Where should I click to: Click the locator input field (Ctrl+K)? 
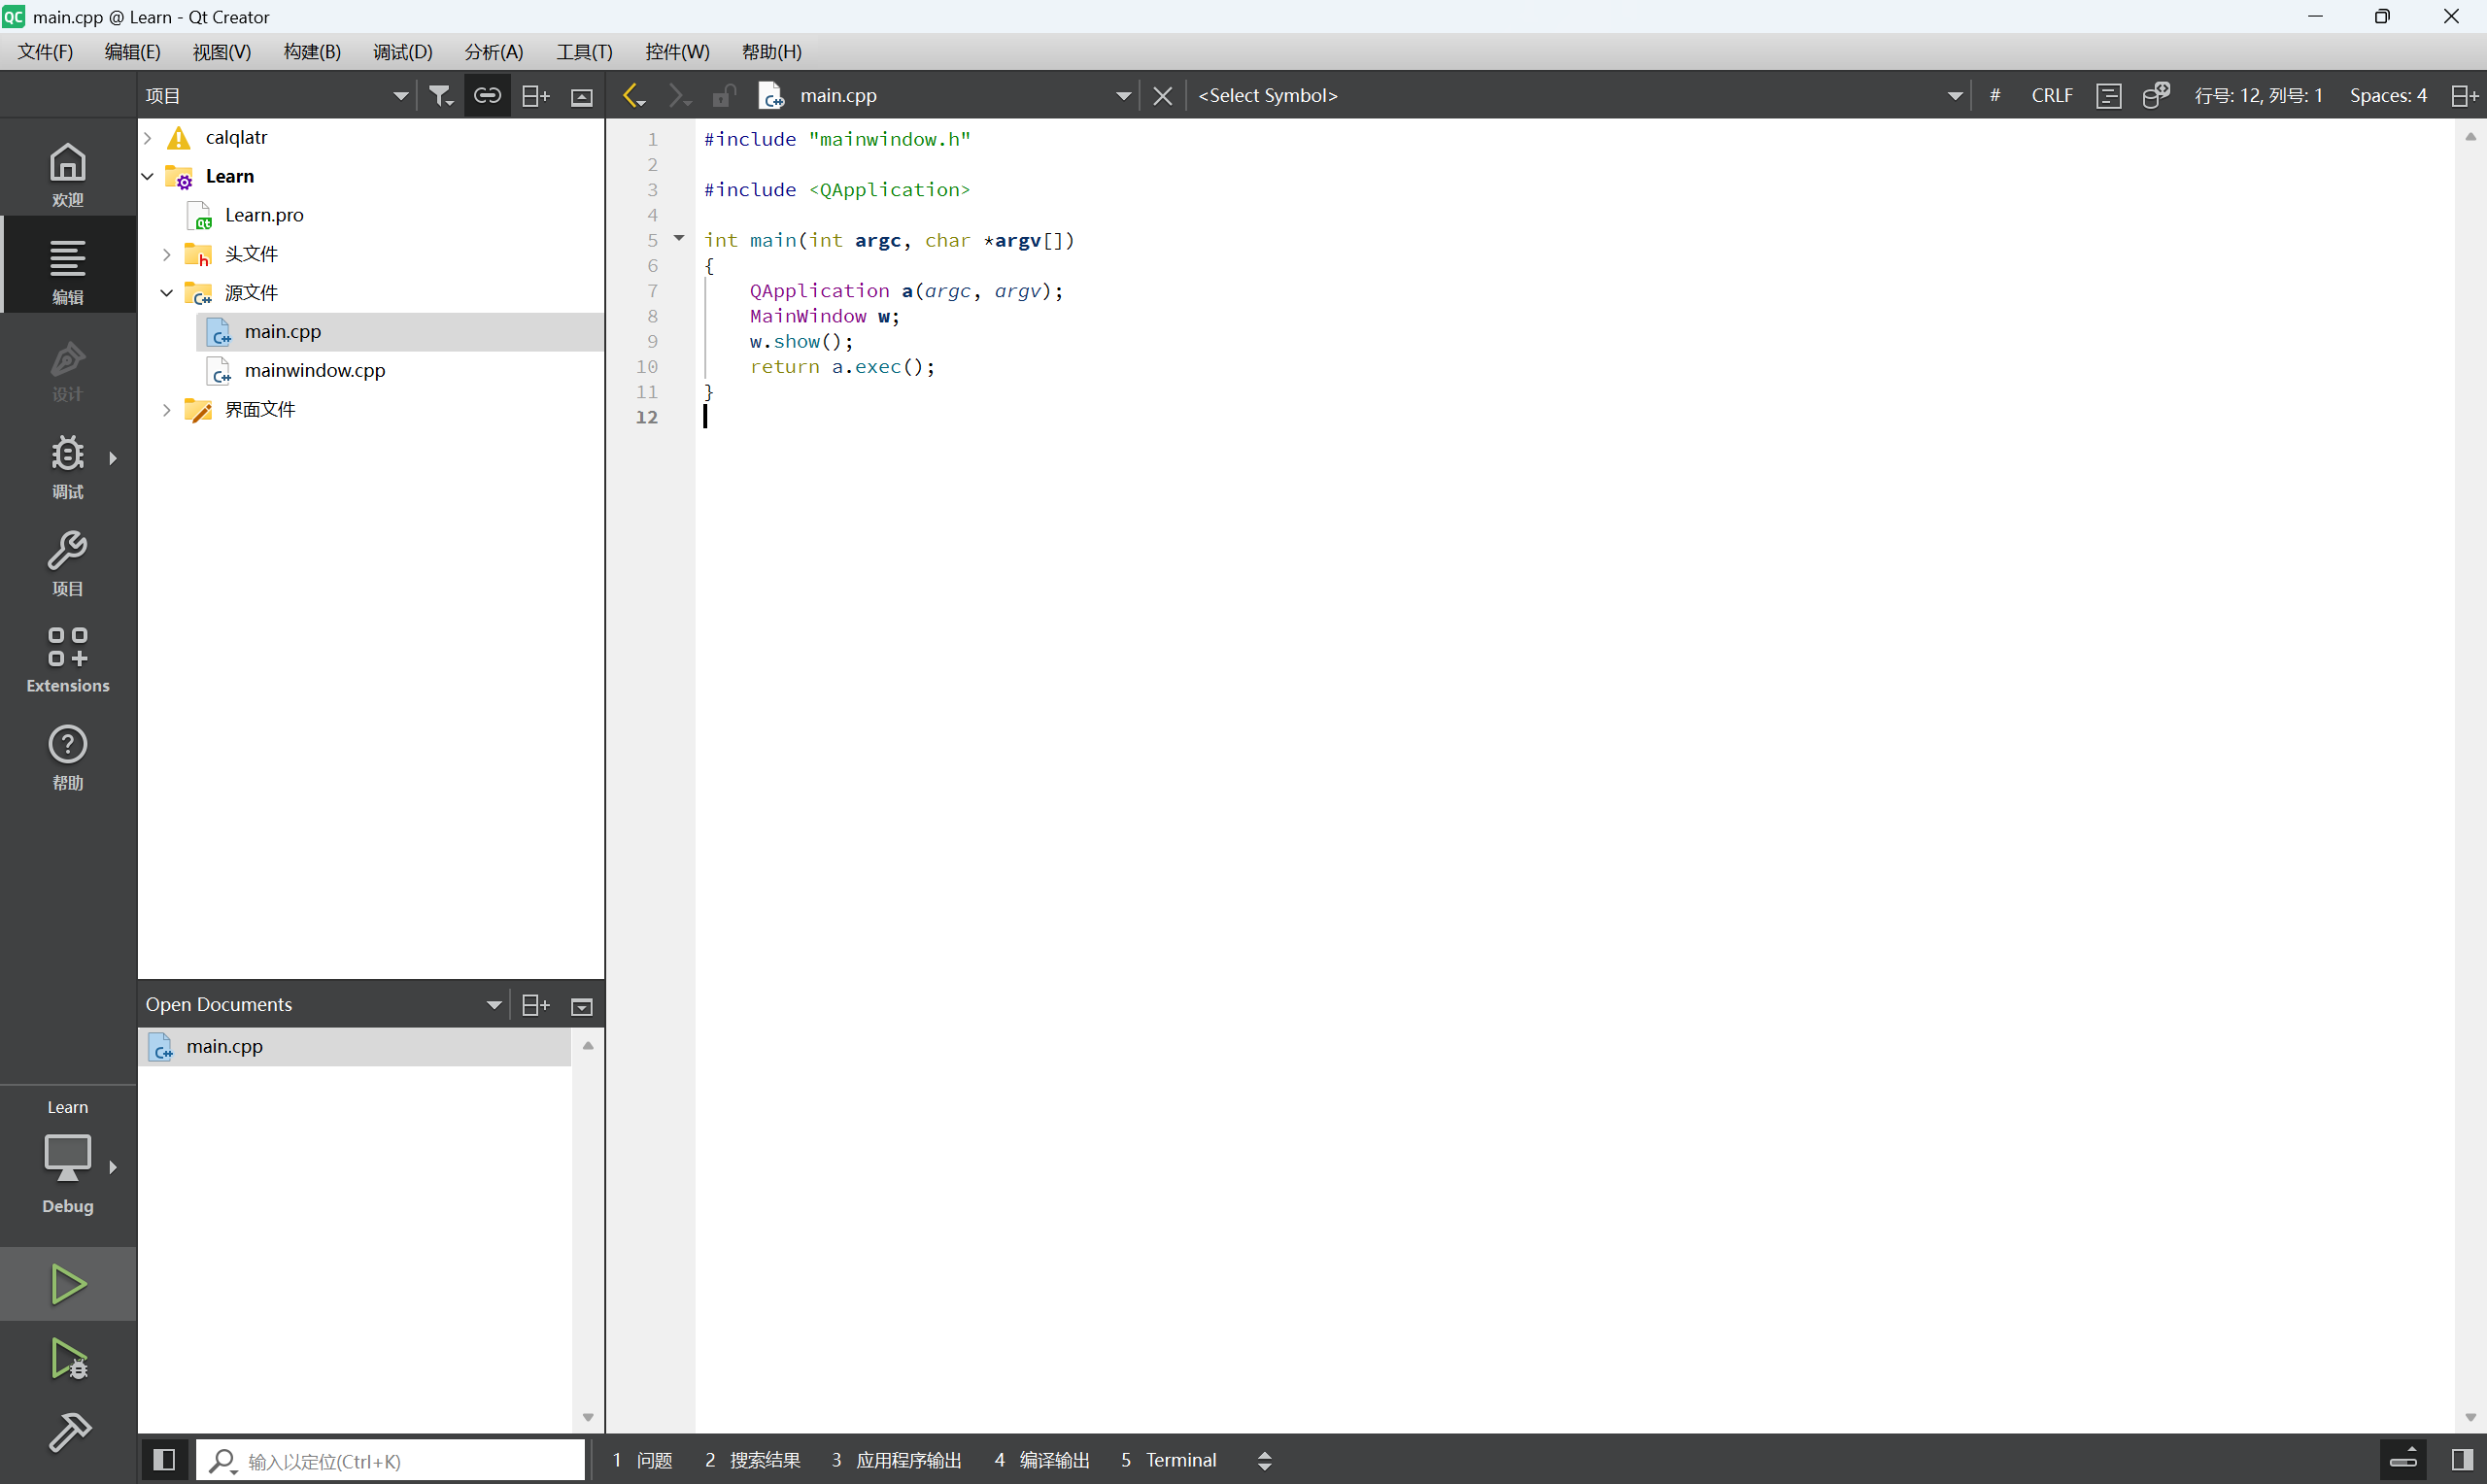(x=390, y=1460)
